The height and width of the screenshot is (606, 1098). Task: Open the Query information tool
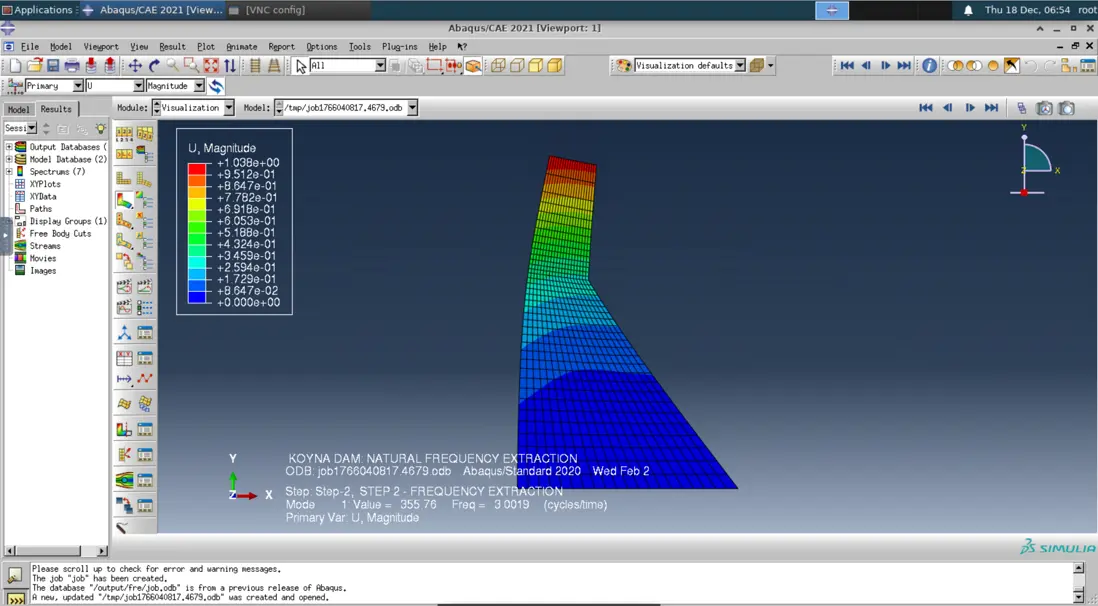(929, 66)
